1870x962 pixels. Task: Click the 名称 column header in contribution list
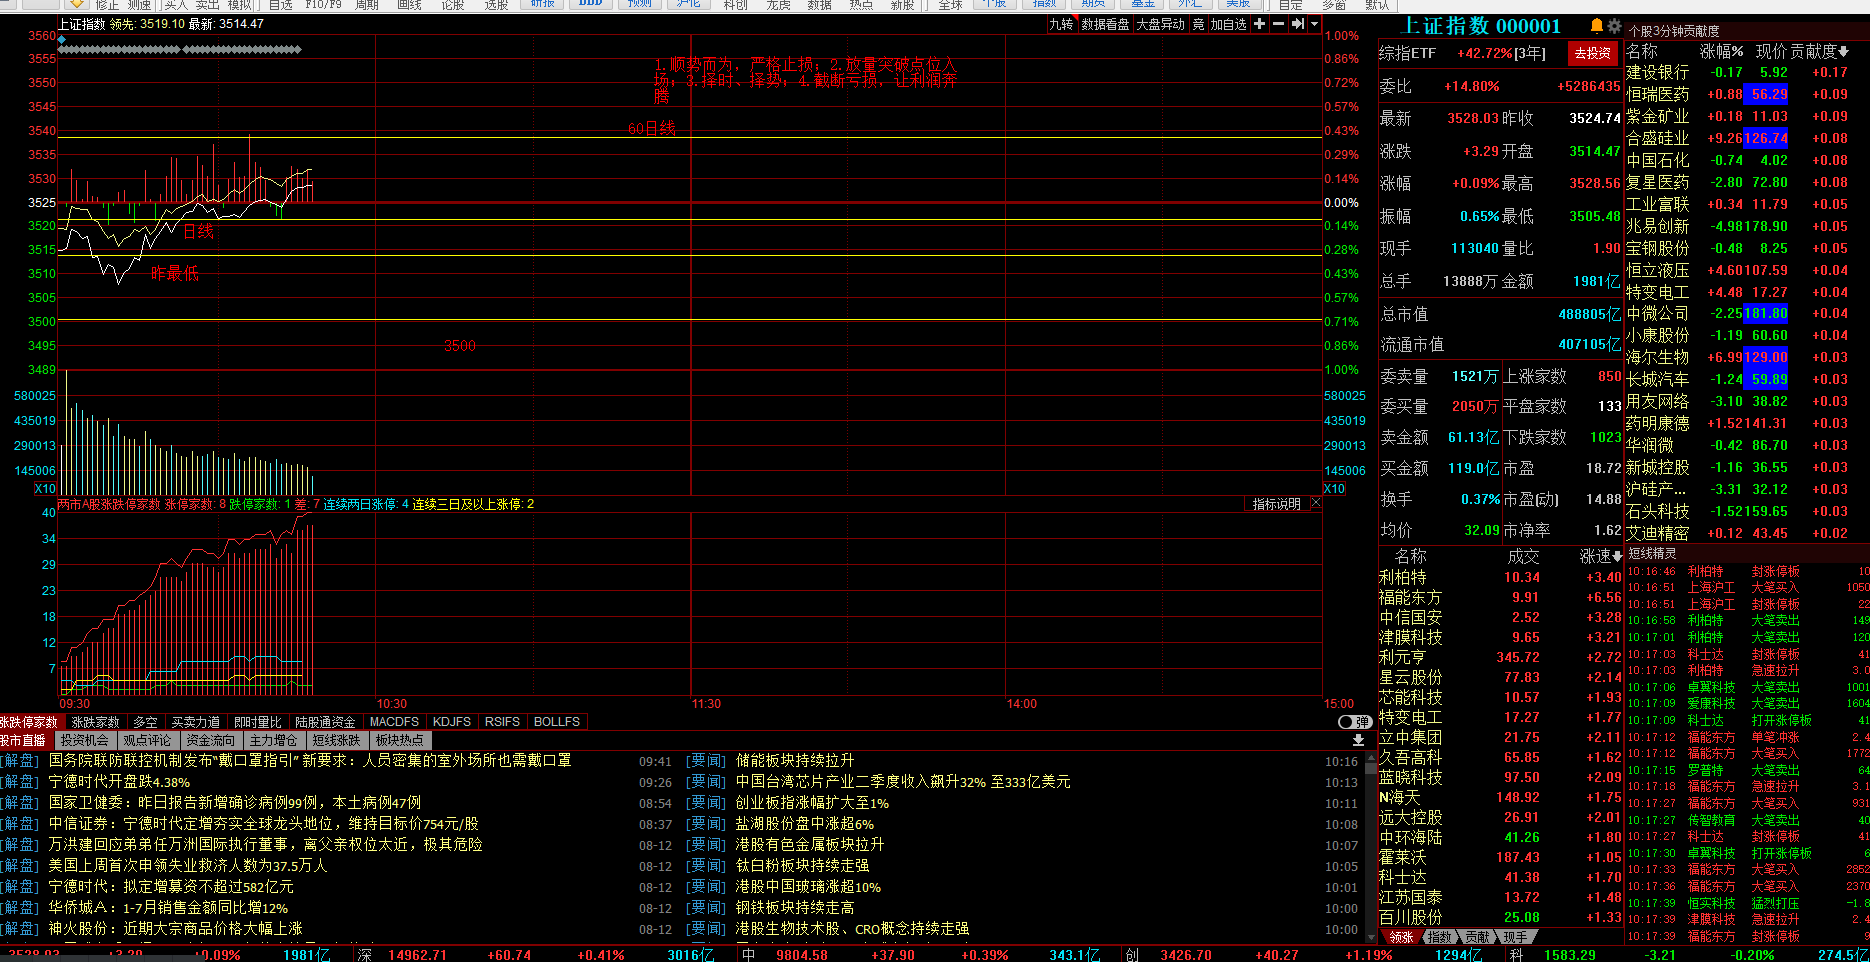tap(1642, 51)
